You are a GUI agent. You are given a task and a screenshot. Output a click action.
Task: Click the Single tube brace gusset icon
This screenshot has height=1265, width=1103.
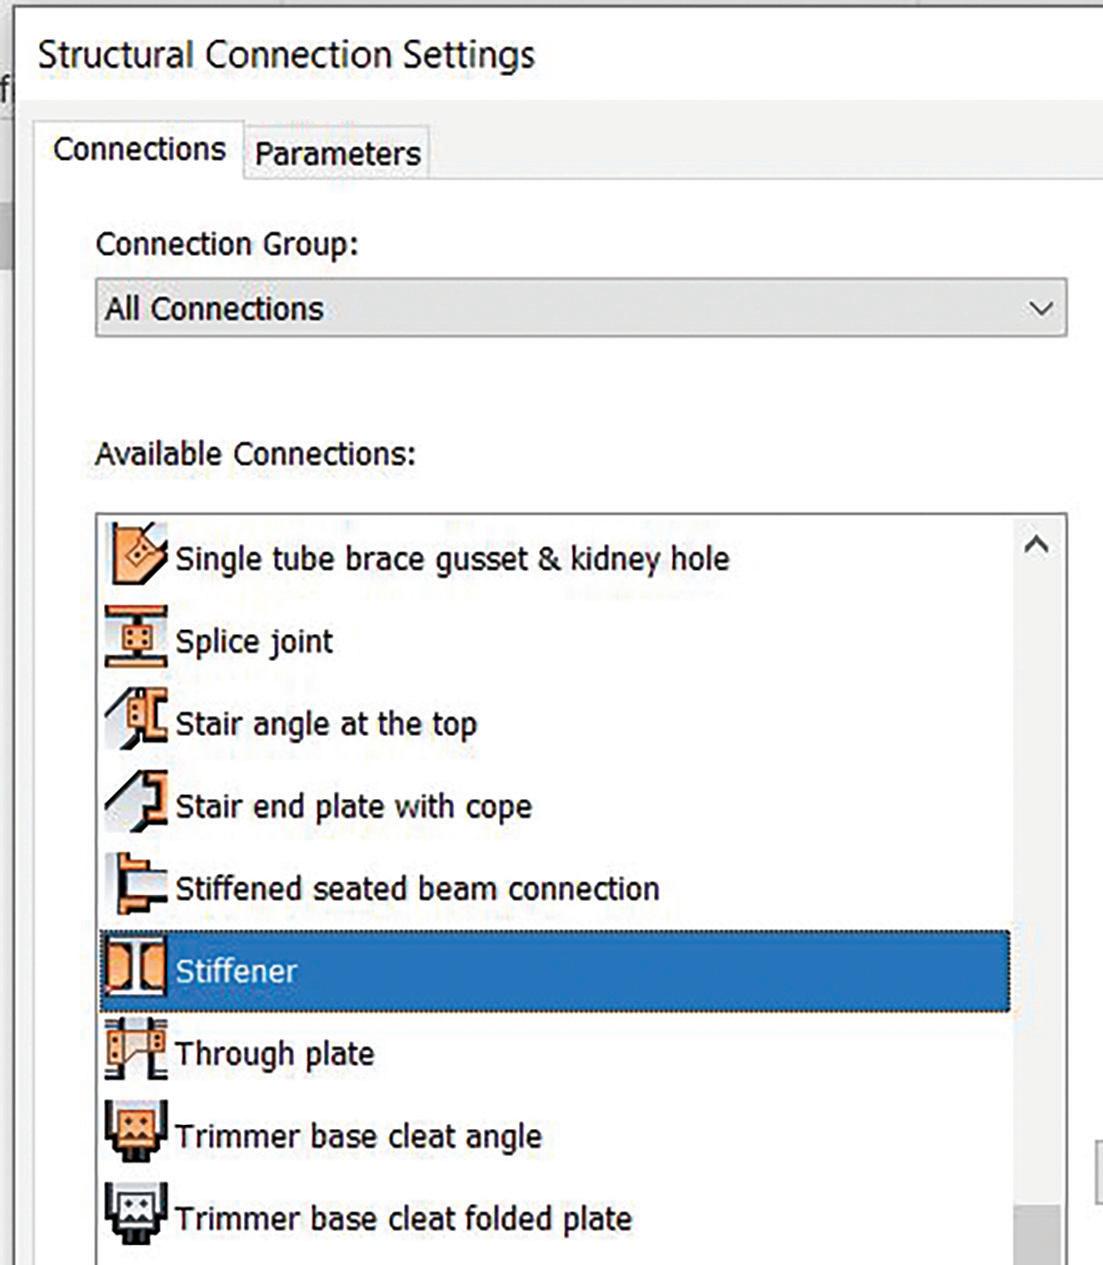coord(136,553)
